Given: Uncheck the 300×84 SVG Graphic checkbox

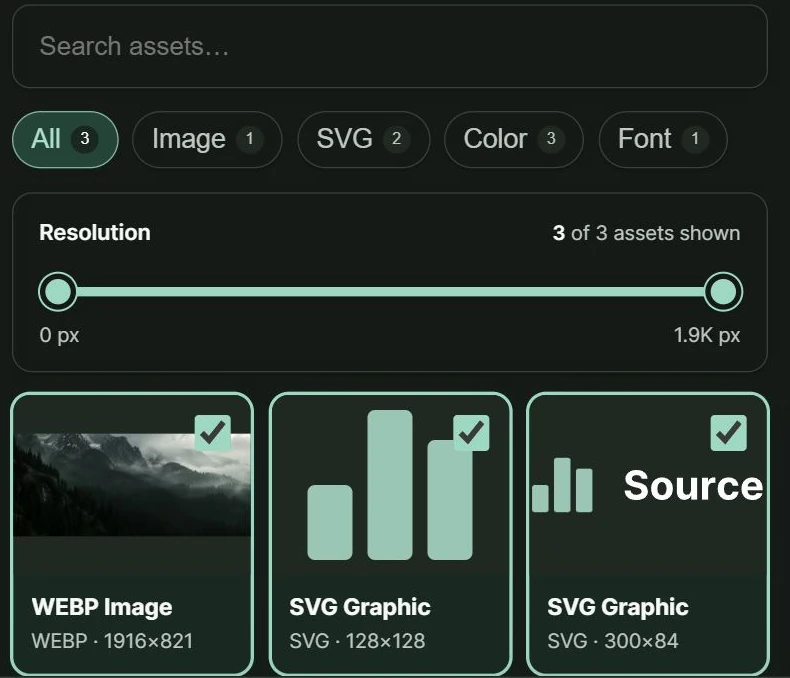Looking at the screenshot, I should coord(729,433).
